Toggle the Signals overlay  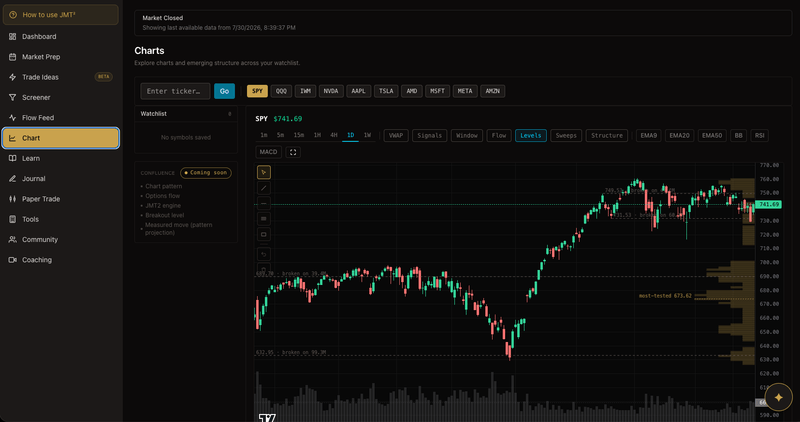click(430, 136)
